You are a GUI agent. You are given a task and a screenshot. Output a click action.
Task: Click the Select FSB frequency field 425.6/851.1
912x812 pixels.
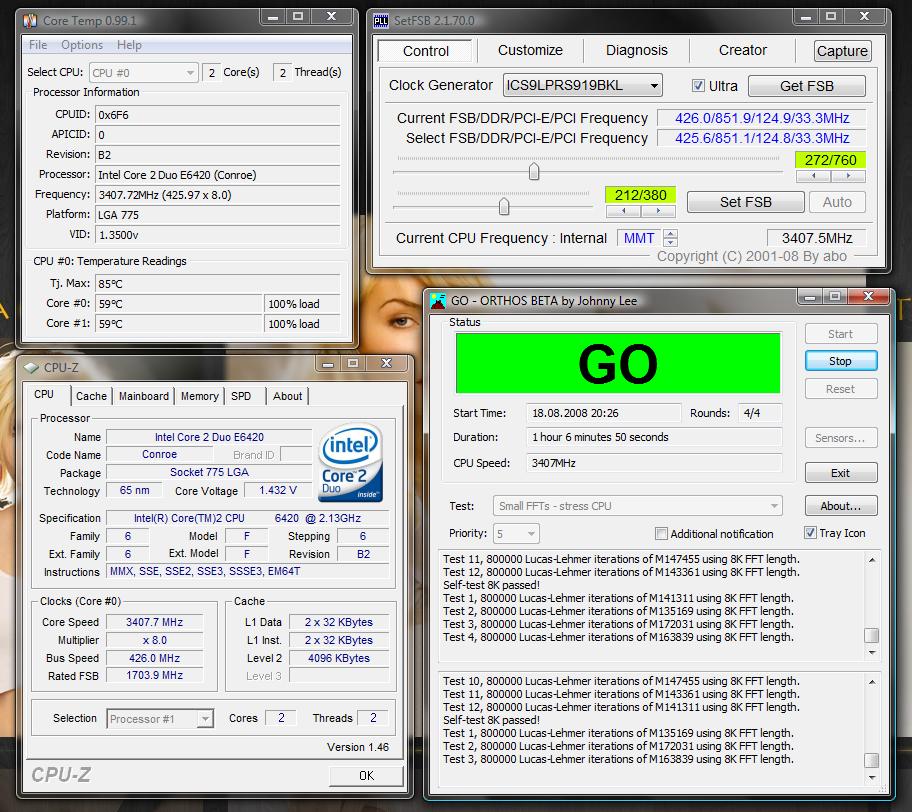762,138
